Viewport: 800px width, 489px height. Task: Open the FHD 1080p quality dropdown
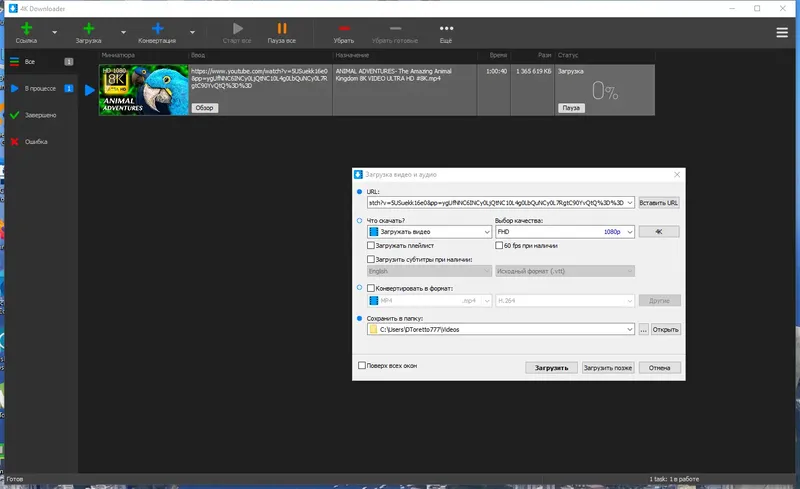(x=565, y=232)
